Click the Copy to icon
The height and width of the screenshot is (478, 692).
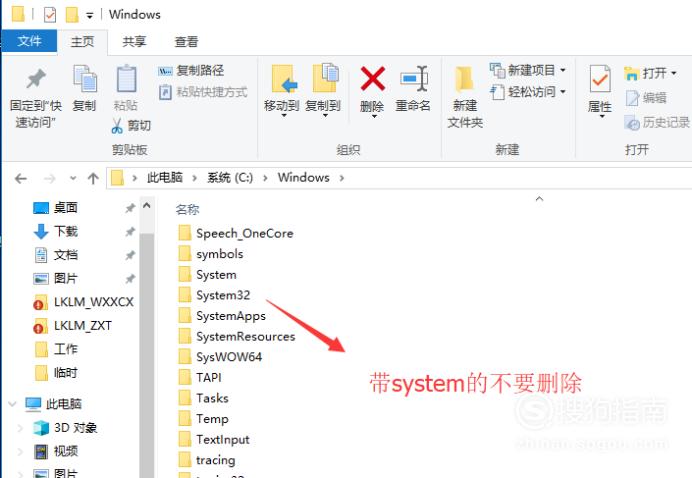click(x=325, y=78)
